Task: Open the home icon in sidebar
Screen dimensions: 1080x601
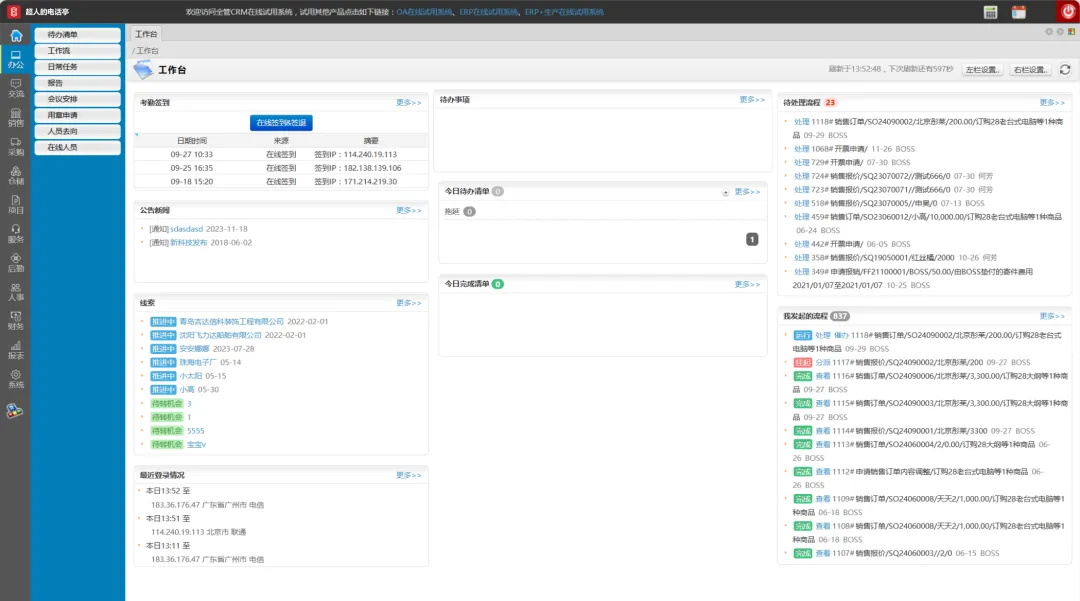Action: [15, 36]
